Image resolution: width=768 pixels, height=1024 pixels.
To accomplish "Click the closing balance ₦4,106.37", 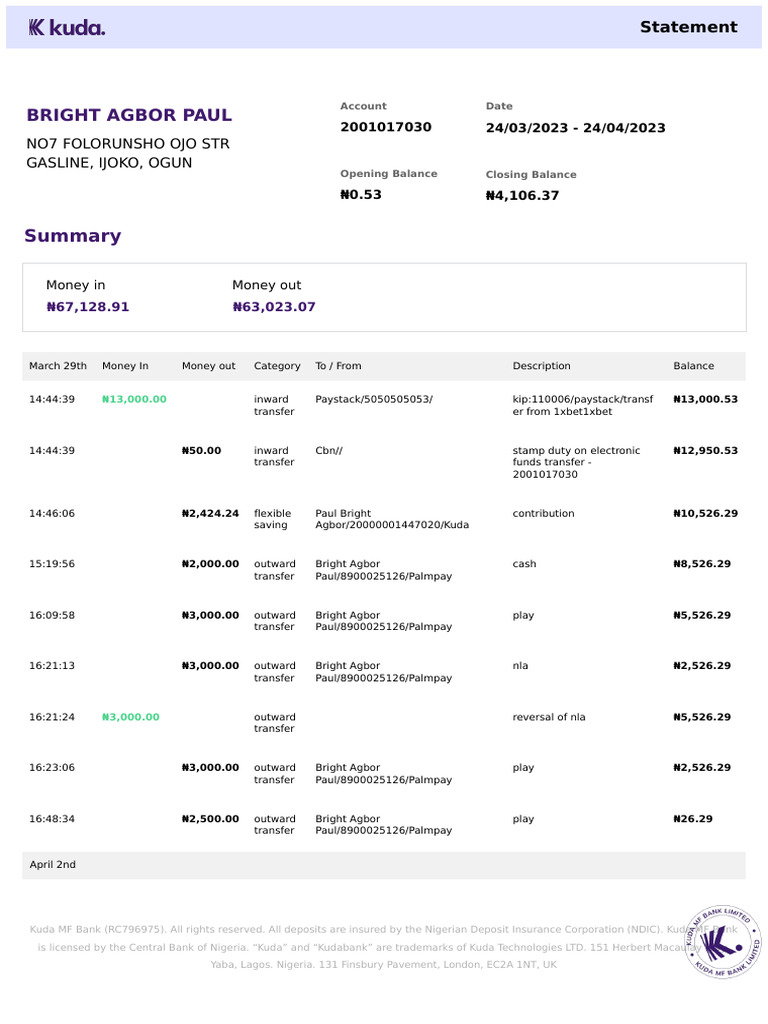I will pyautogui.click(x=522, y=196).
